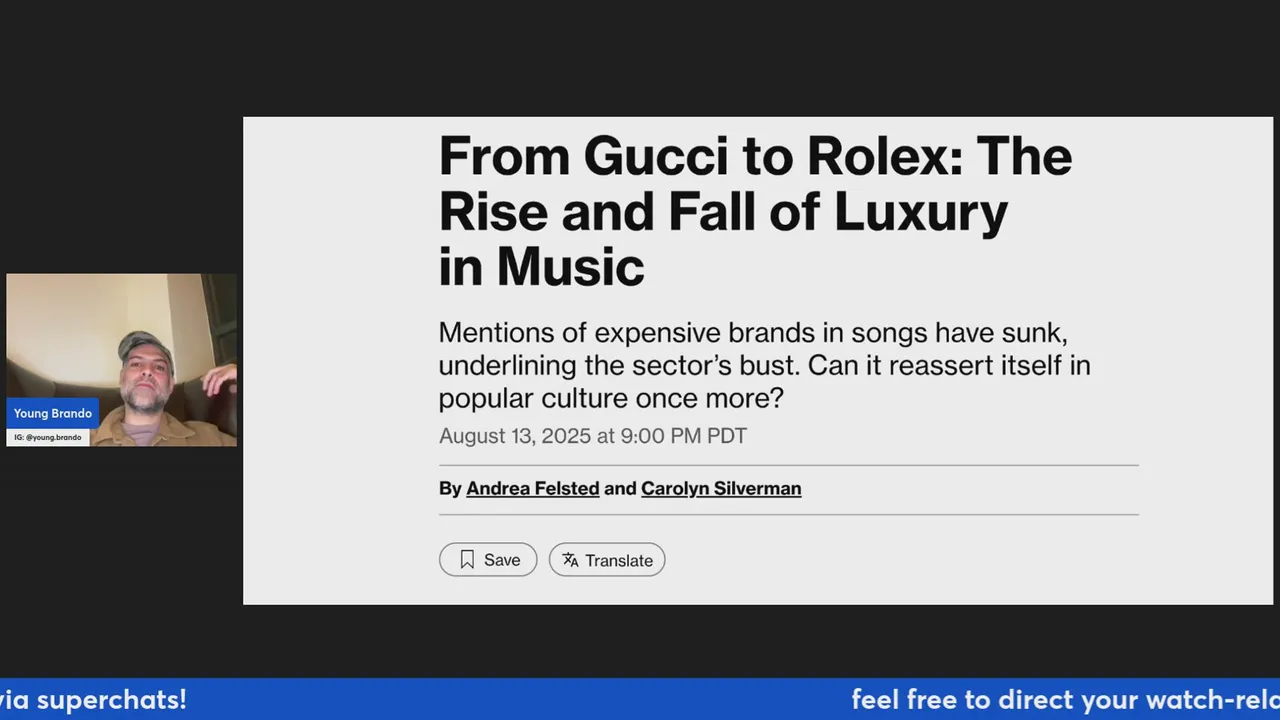This screenshot has width=1280, height=720.
Task: Click the word 'By' in the byline
Action: click(450, 488)
